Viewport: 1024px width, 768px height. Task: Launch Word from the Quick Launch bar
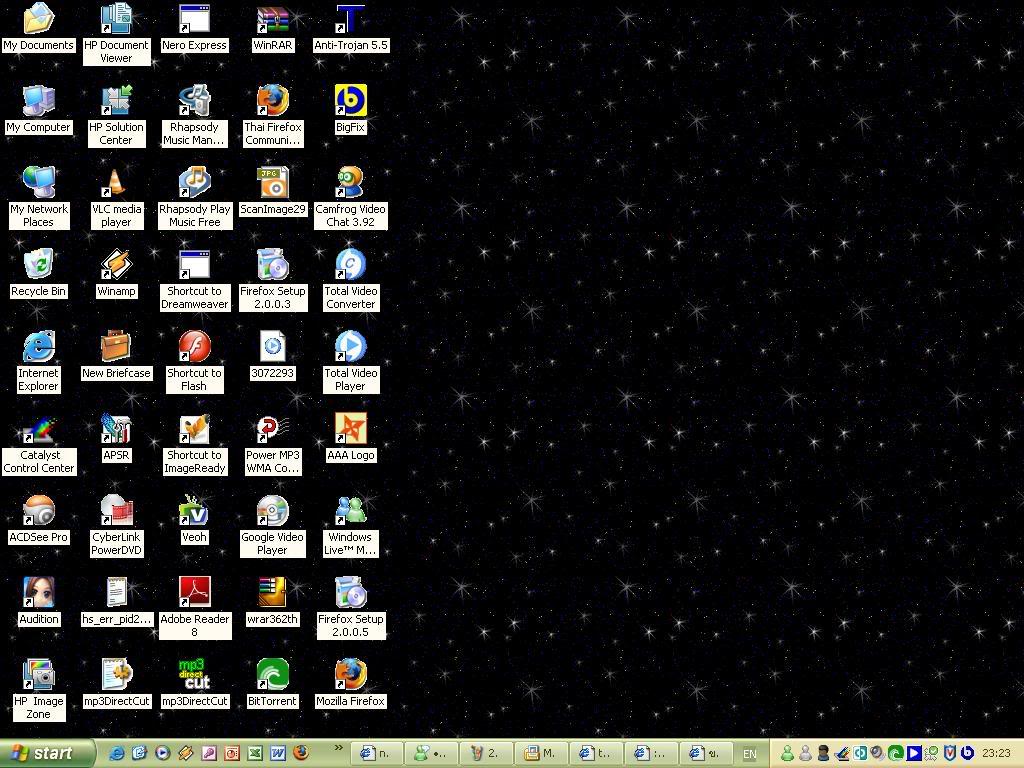click(x=277, y=753)
